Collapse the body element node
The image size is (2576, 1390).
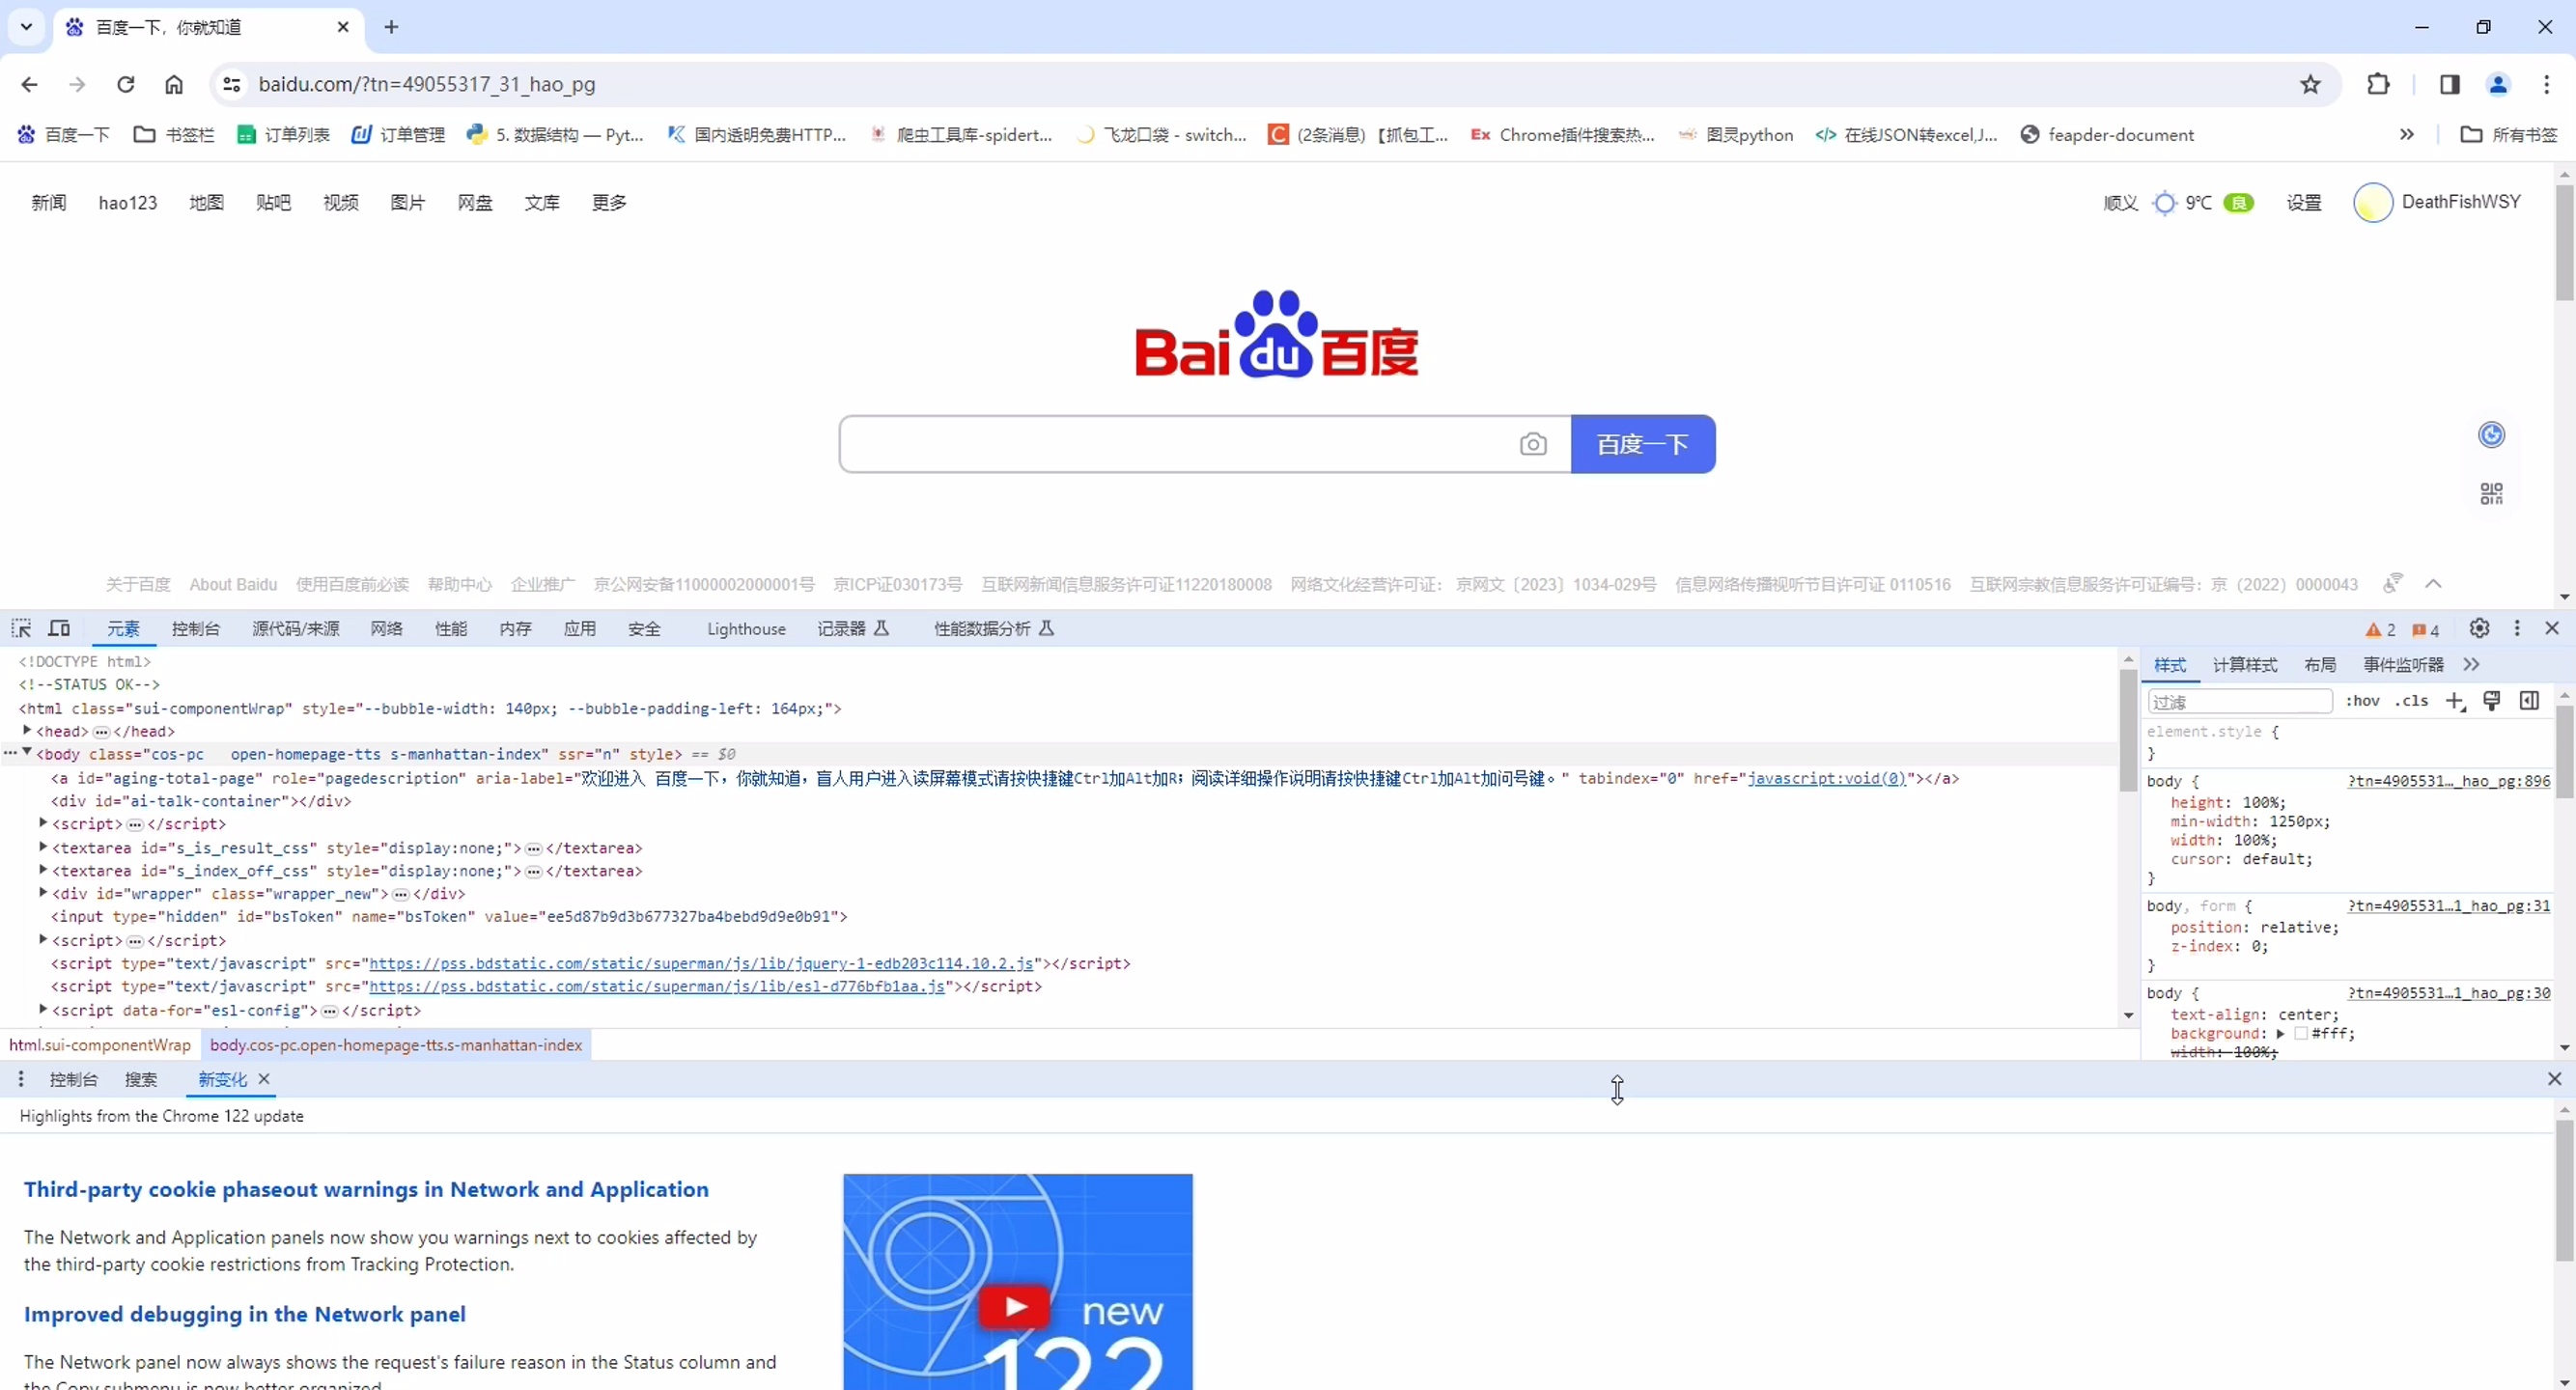pos(28,754)
